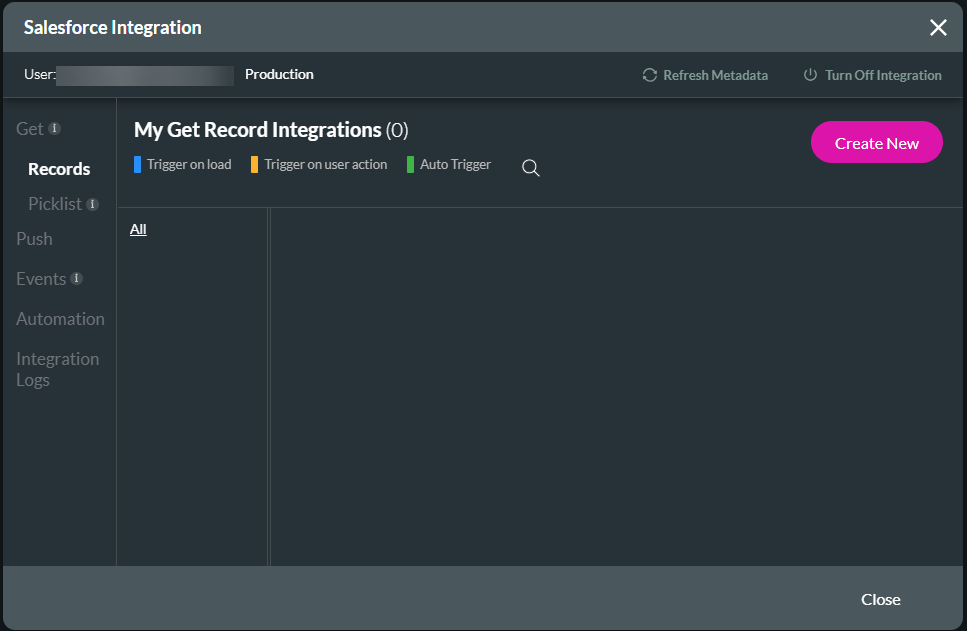Click the info icon next to Events
967x631 pixels.
[76, 278]
